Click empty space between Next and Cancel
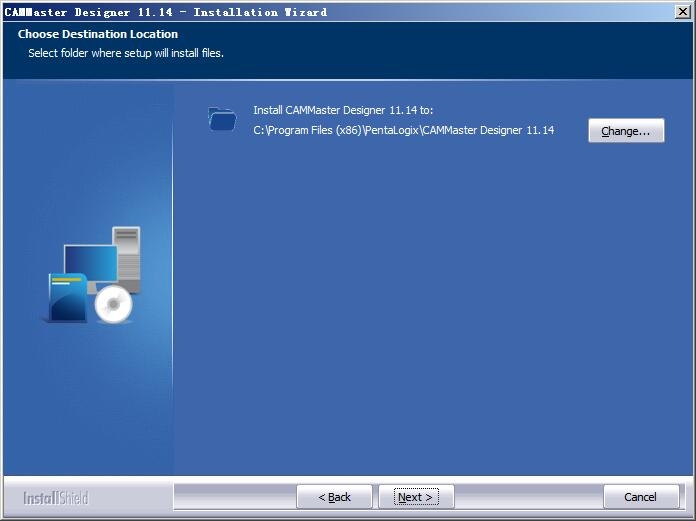This screenshot has width=696, height=521. pos(528,497)
